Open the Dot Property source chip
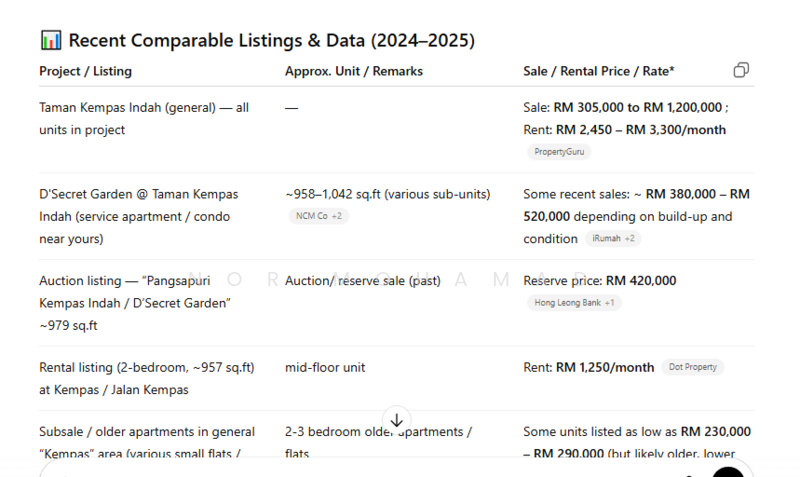 point(692,367)
